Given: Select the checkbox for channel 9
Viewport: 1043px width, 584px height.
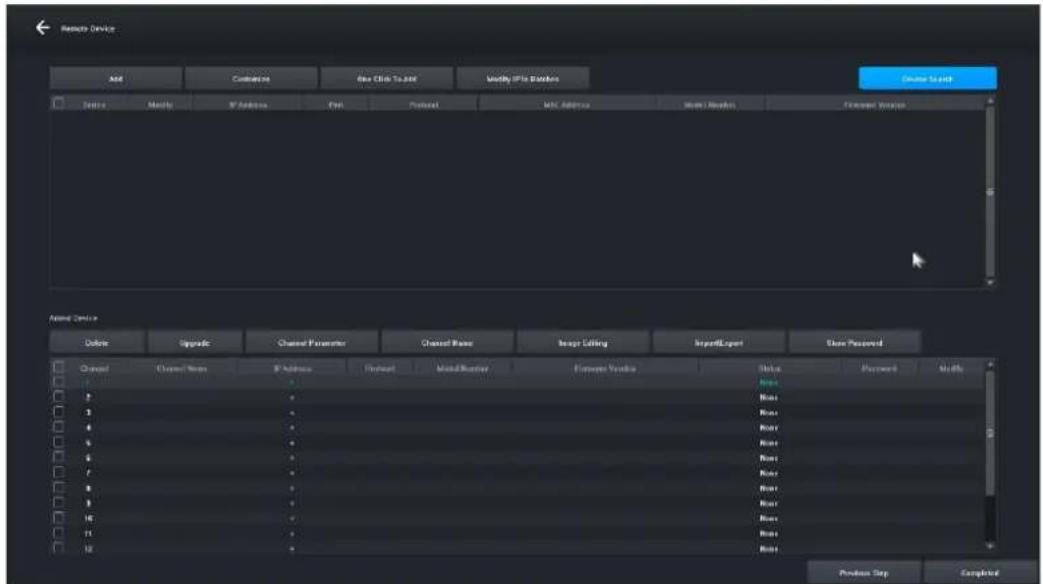Looking at the screenshot, I should click(x=59, y=503).
